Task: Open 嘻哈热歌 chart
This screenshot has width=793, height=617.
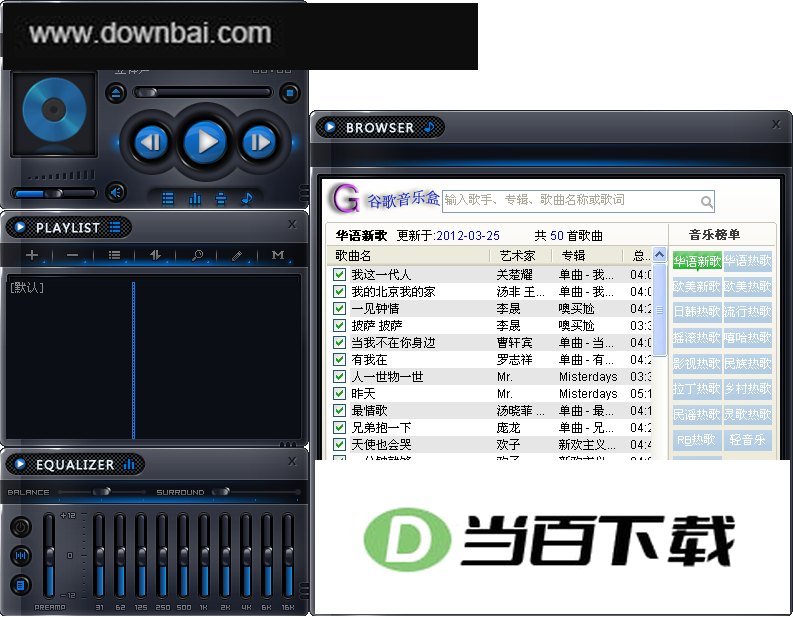Action: [x=747, y=337]
